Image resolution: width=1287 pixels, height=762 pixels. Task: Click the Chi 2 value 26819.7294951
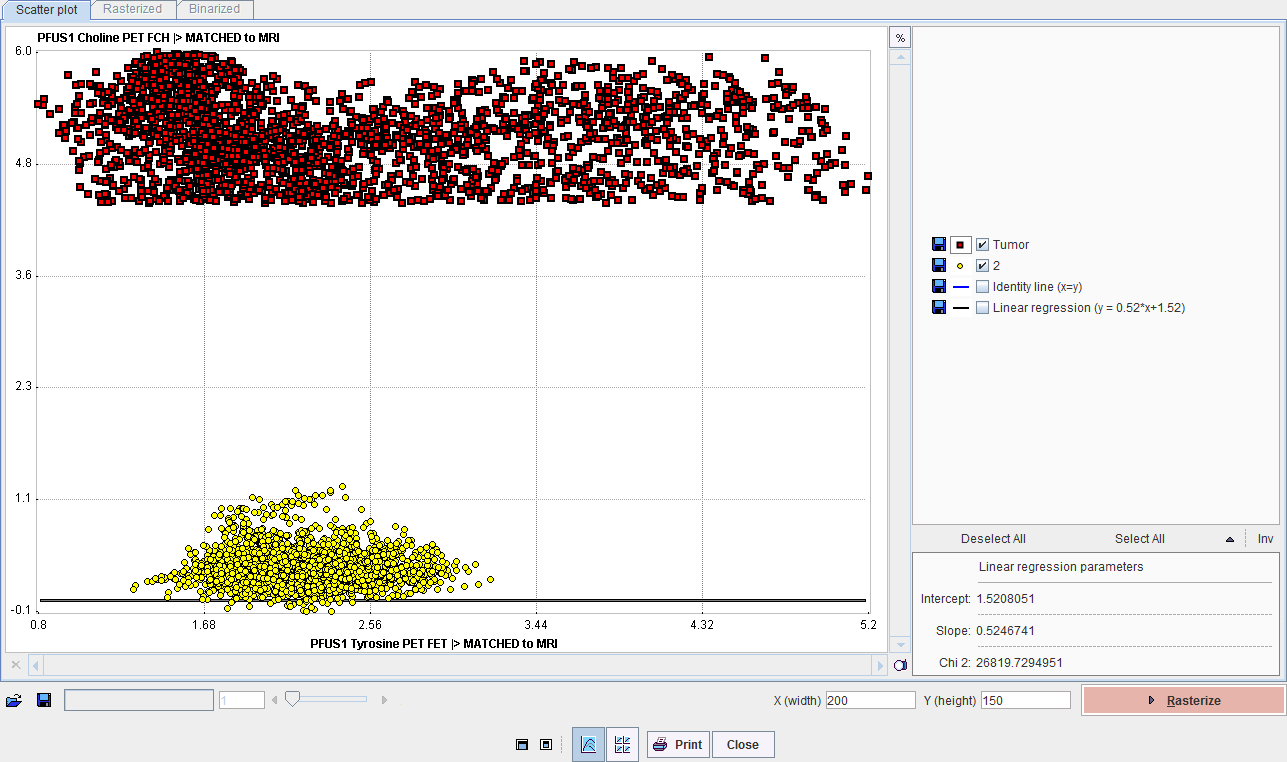click(1019, 663)
